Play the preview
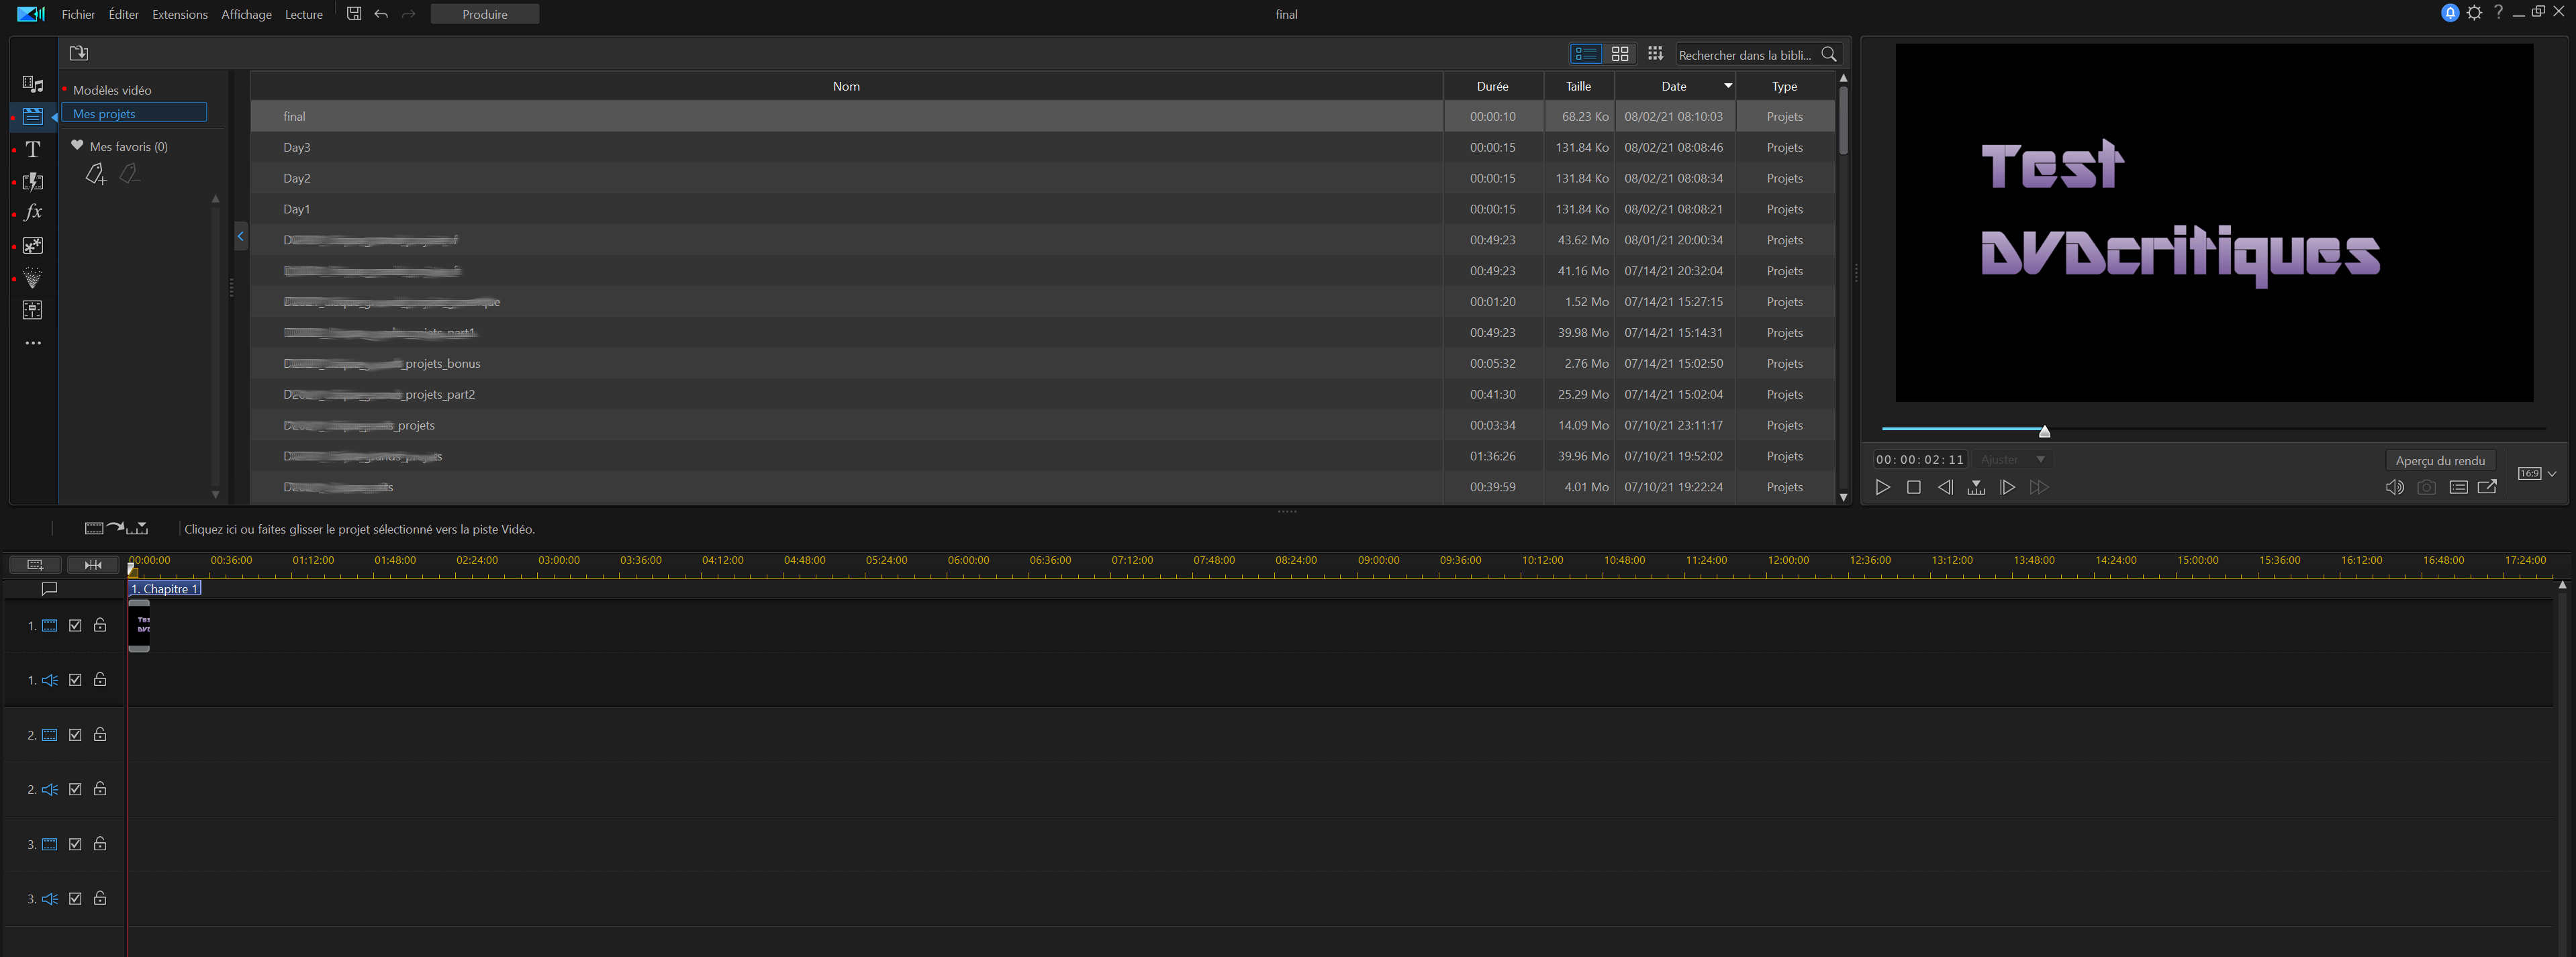Viewport: 2576px width, 957px height. pos(1882,487)
